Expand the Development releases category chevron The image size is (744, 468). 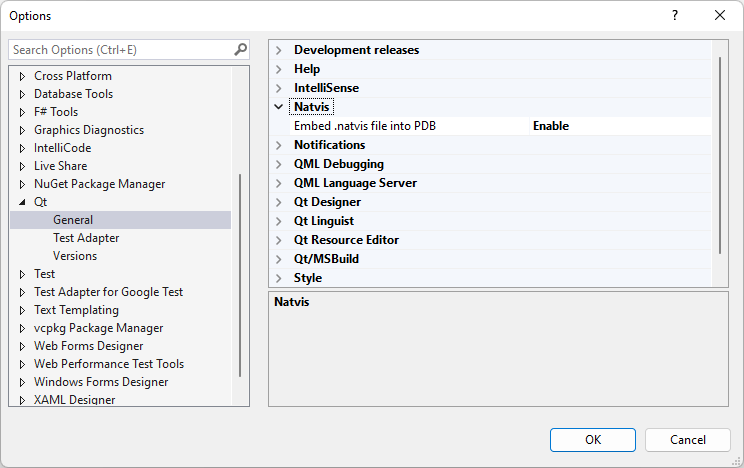pos(279,50)
